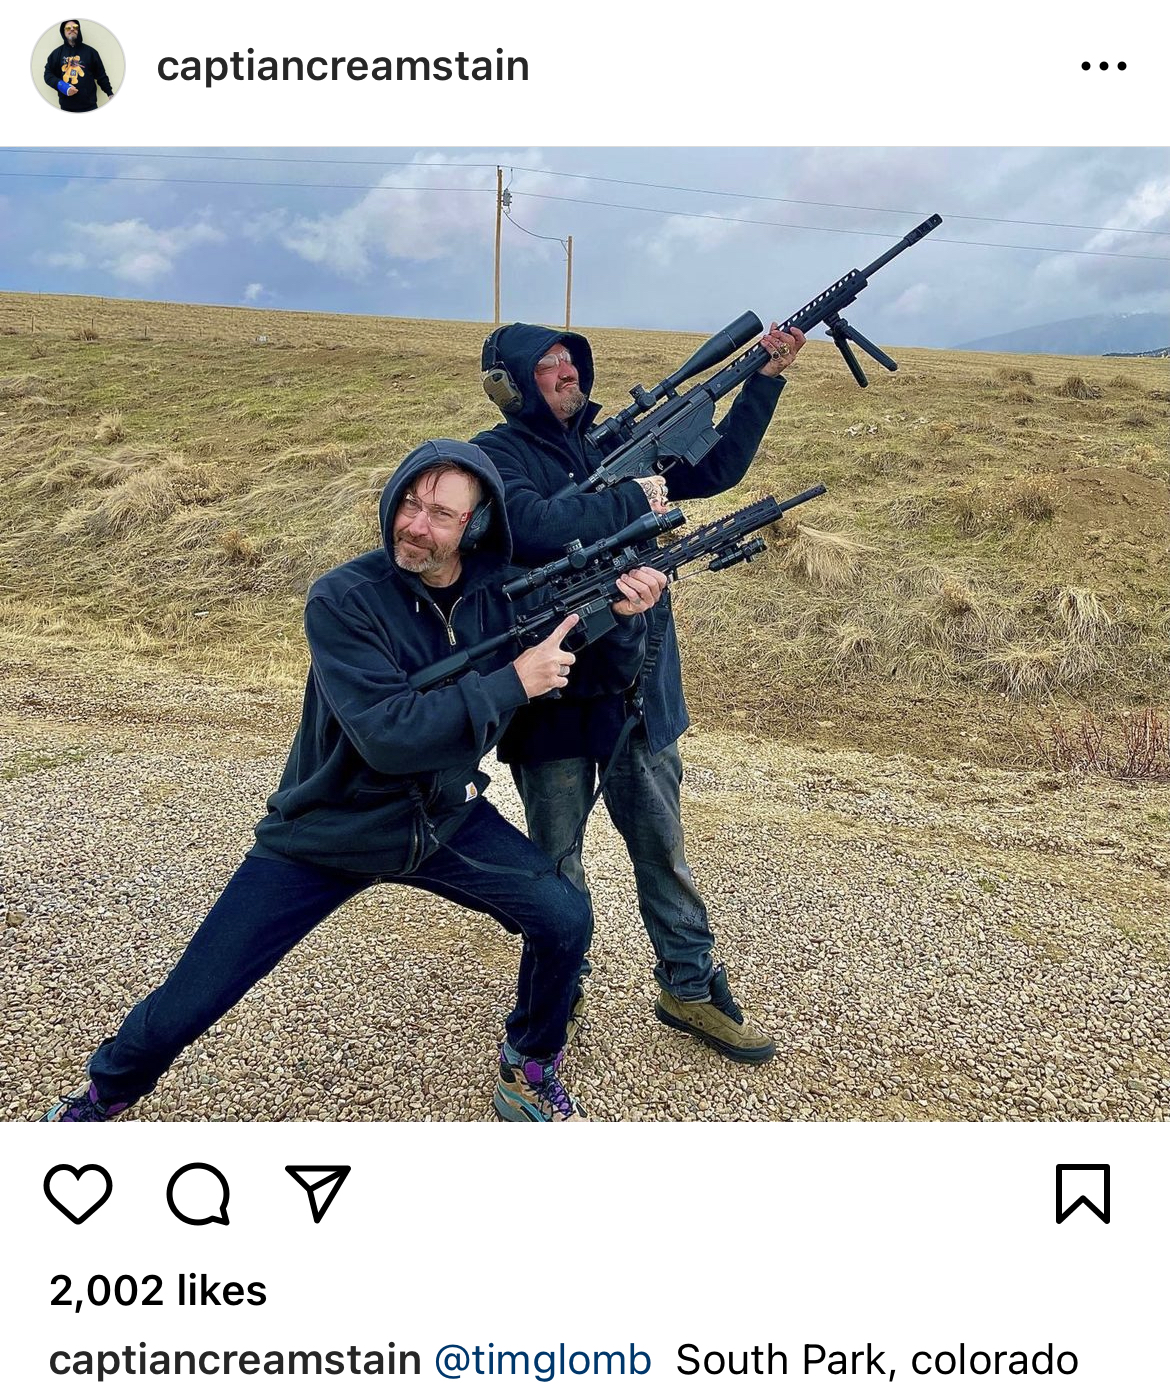Open captiancreamstain's profile picture avatar
Screen dimensions: 1170x1393
coord(78,66)
